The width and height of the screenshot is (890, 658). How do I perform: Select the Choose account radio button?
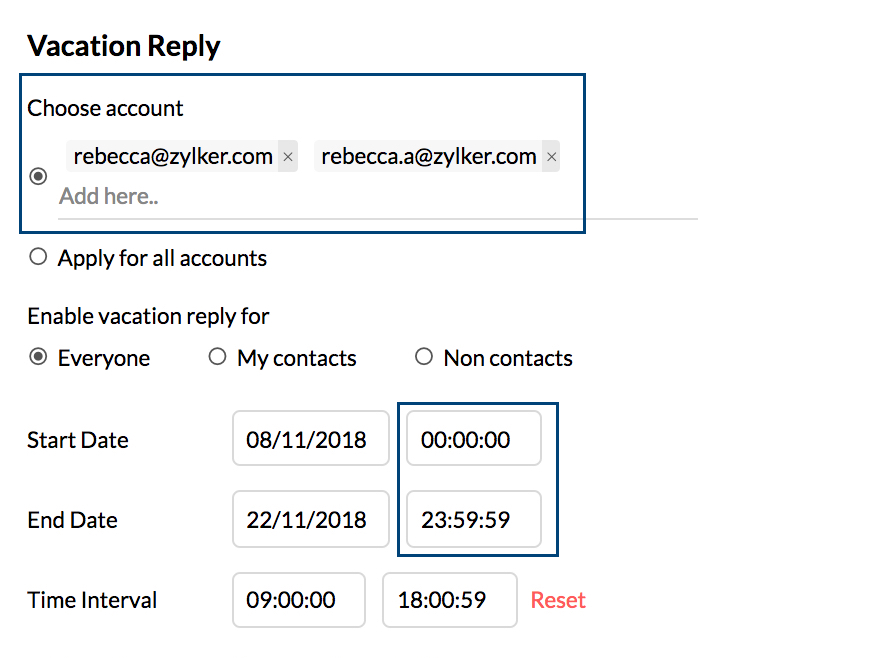pos(38,177)
